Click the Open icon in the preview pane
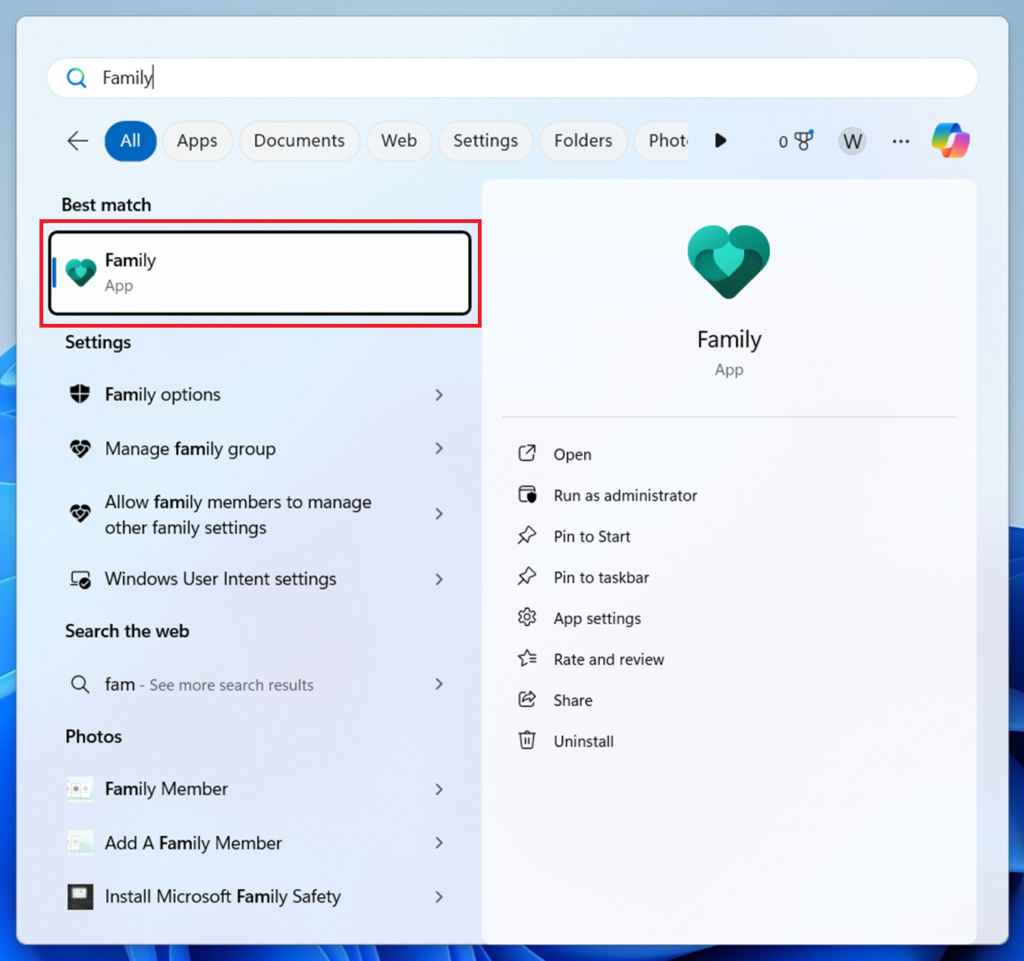This screenshot has height=961, width=1024. [527, 454]
